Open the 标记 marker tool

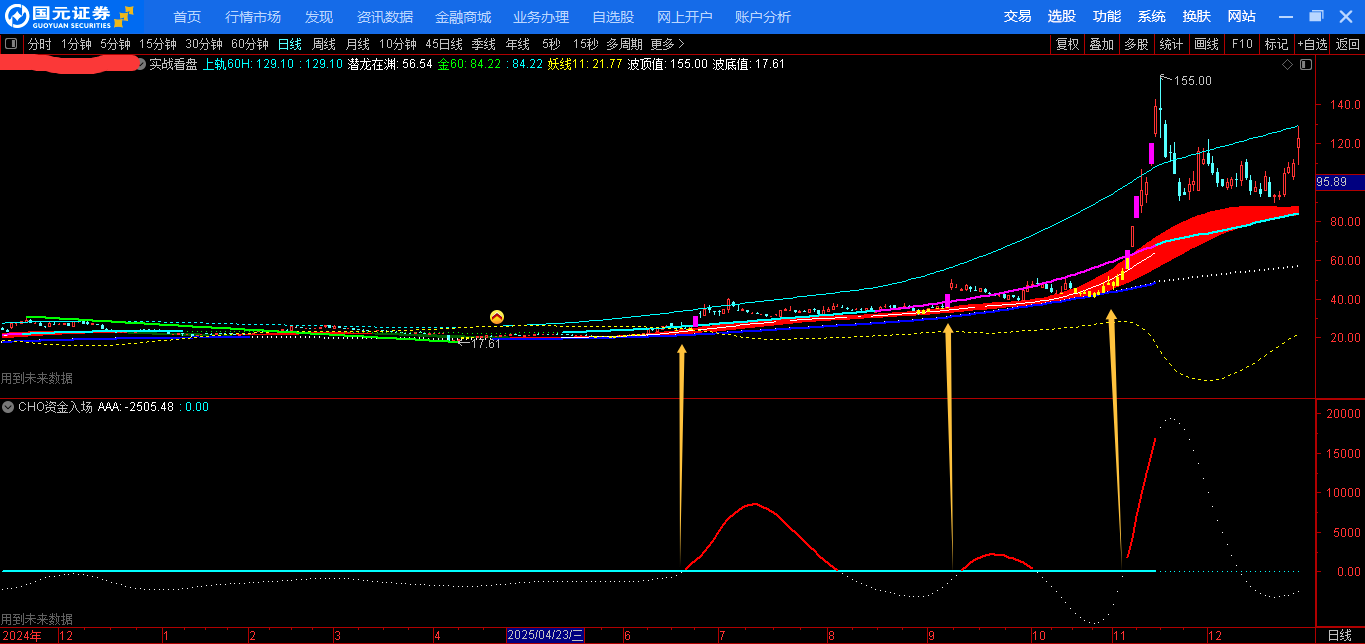pyautogui.click(x=1276, y=44)
